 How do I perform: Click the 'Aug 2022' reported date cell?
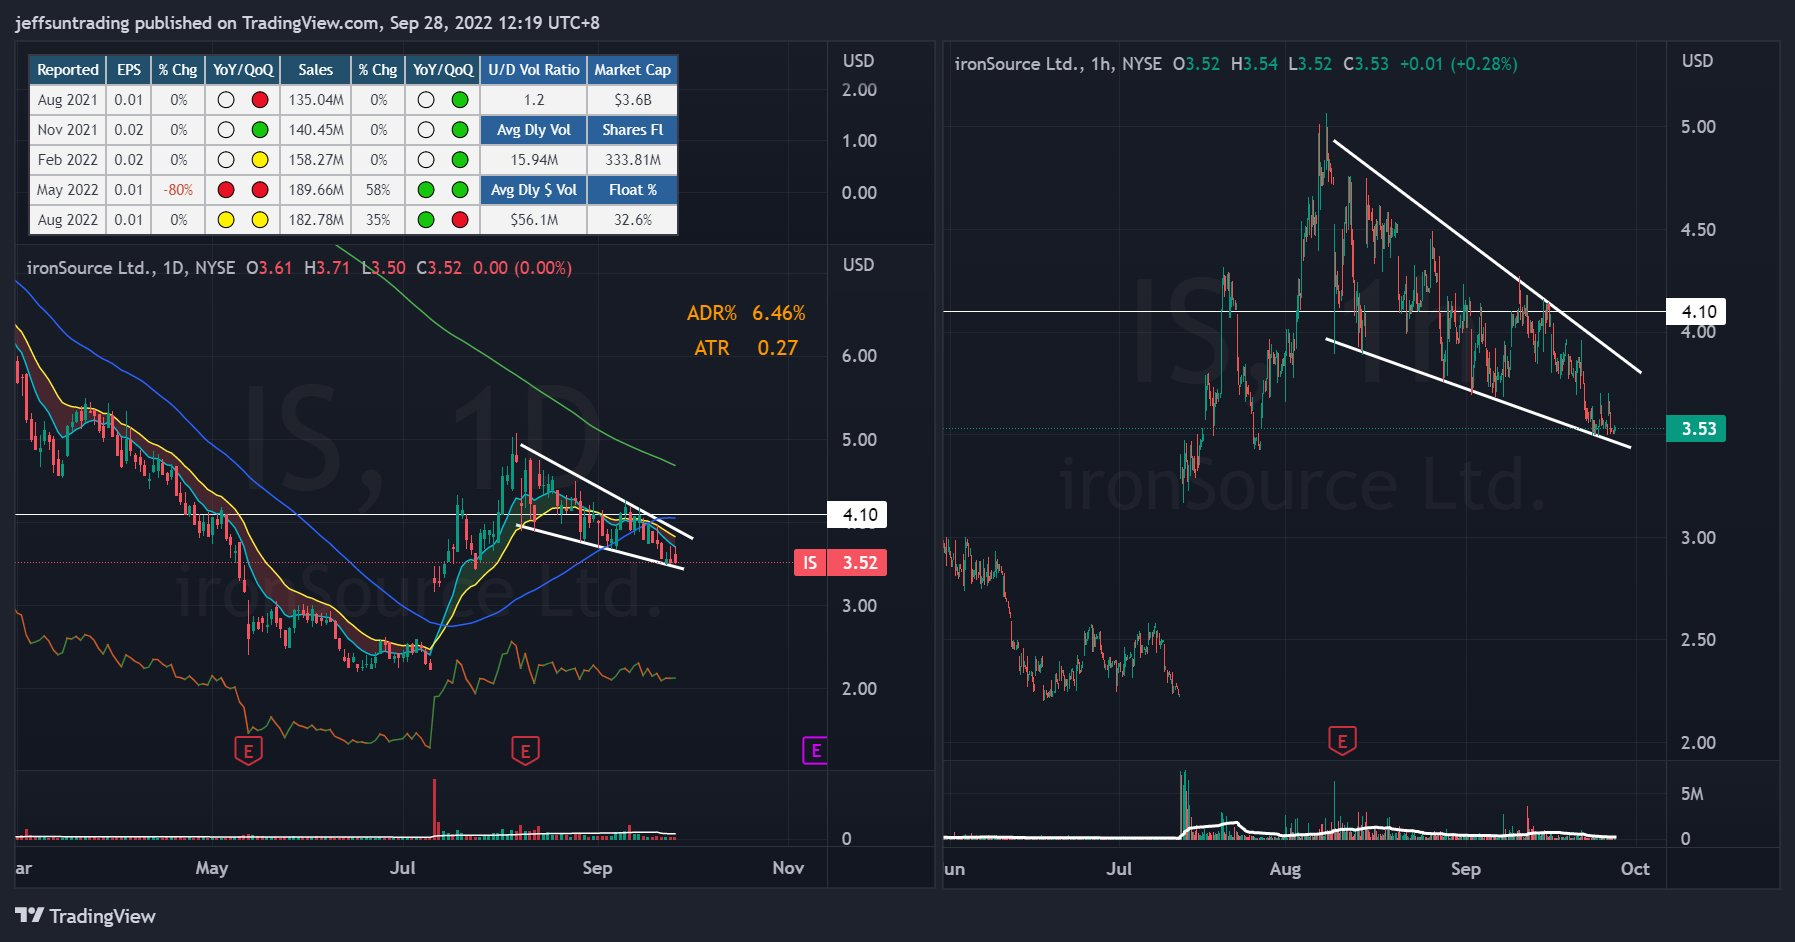[68, 220]
